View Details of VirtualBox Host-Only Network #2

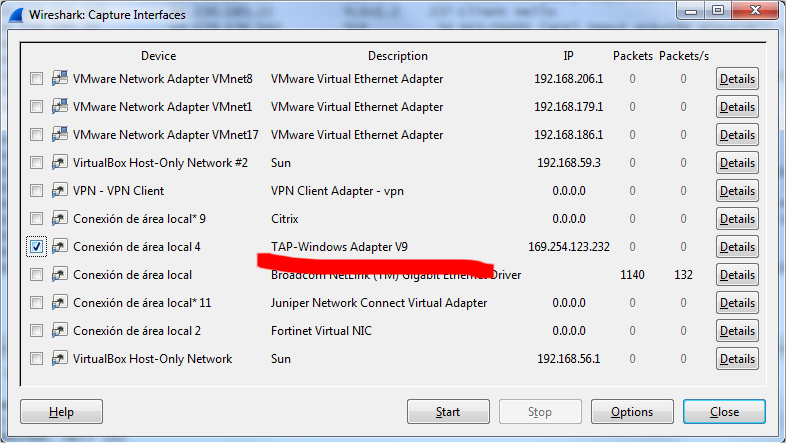737,163
